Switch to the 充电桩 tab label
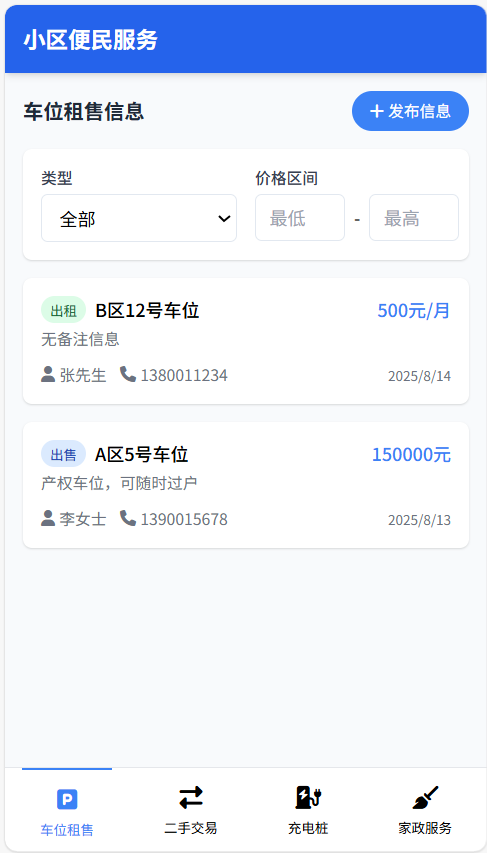 pyautogui.click(x=308, y=828)
